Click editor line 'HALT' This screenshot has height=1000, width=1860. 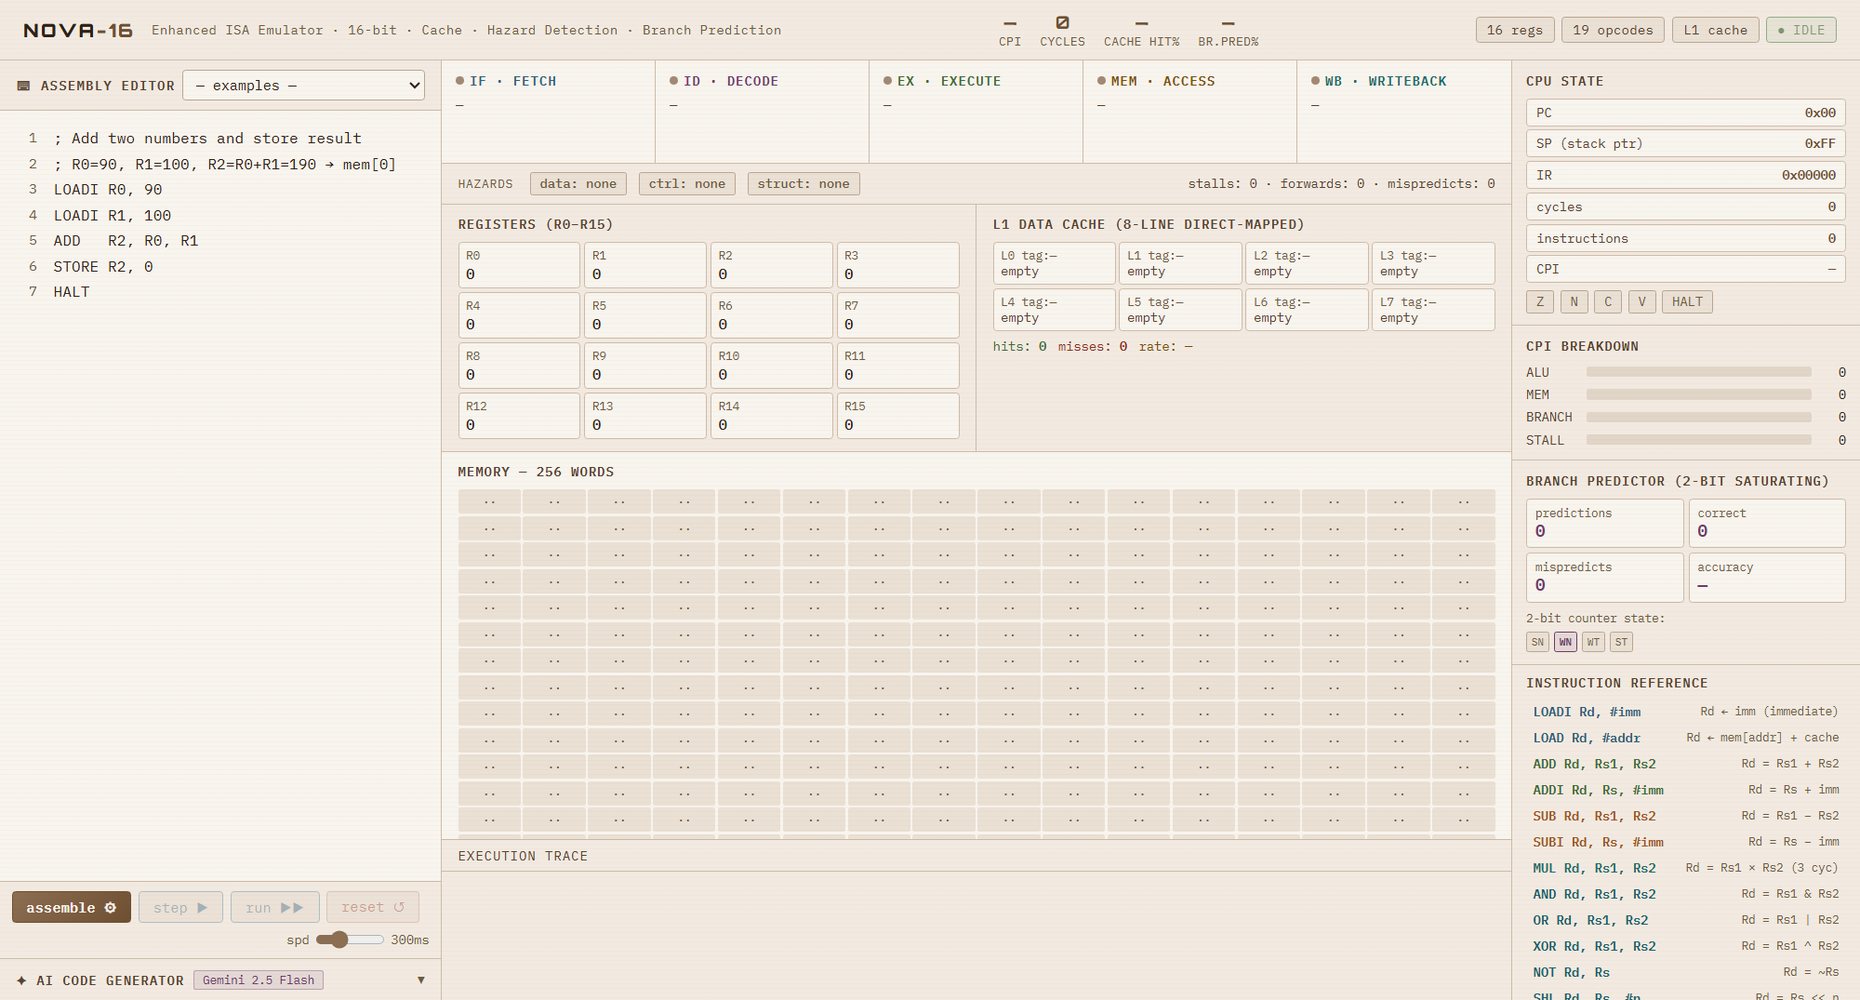(x=72, y=291)
